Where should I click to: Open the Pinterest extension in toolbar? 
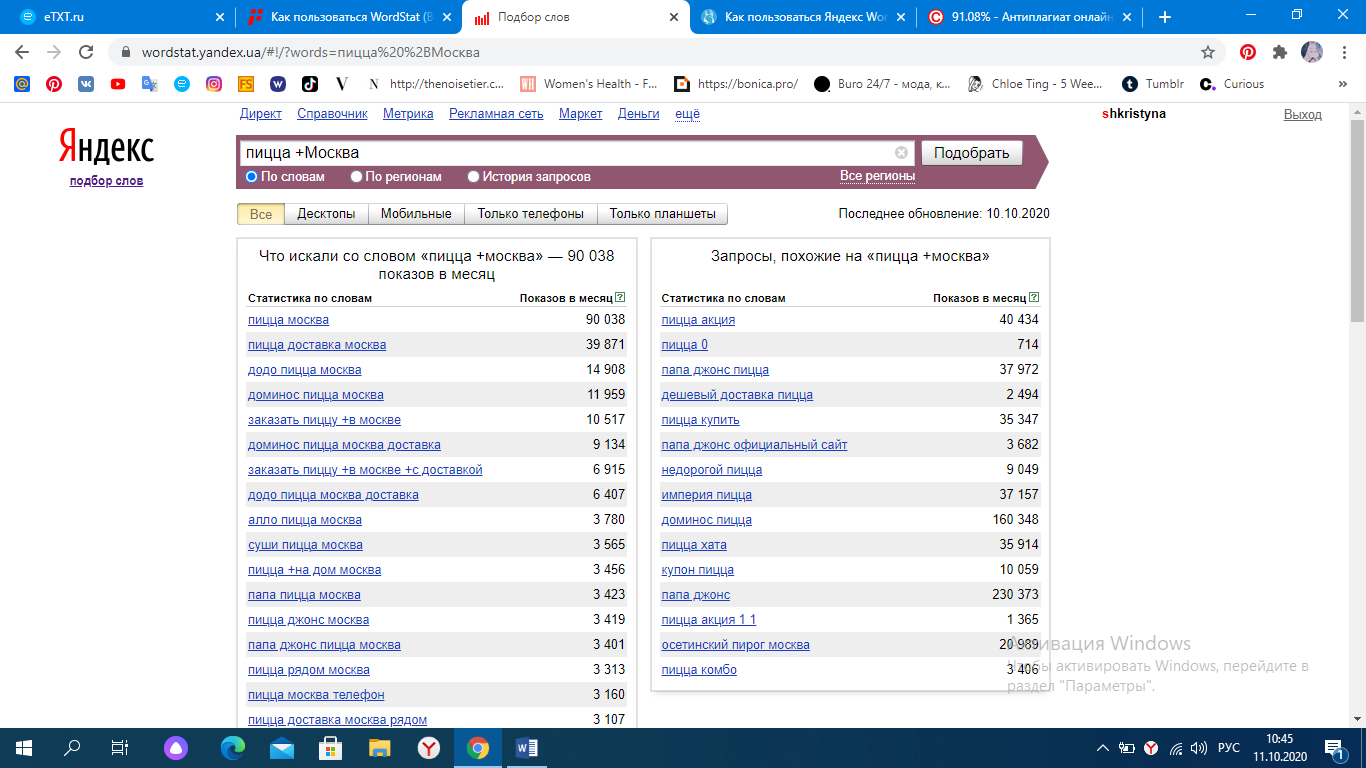click(x=1248, y=52)
